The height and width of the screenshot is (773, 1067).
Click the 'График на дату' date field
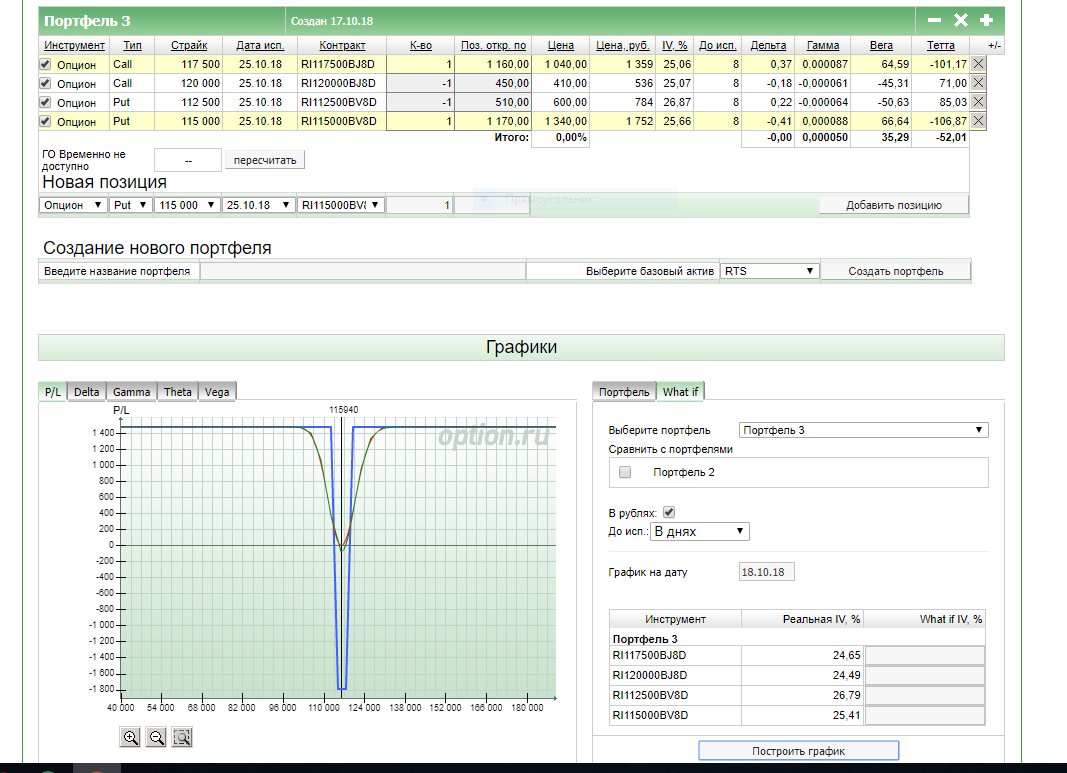point(765,572)
